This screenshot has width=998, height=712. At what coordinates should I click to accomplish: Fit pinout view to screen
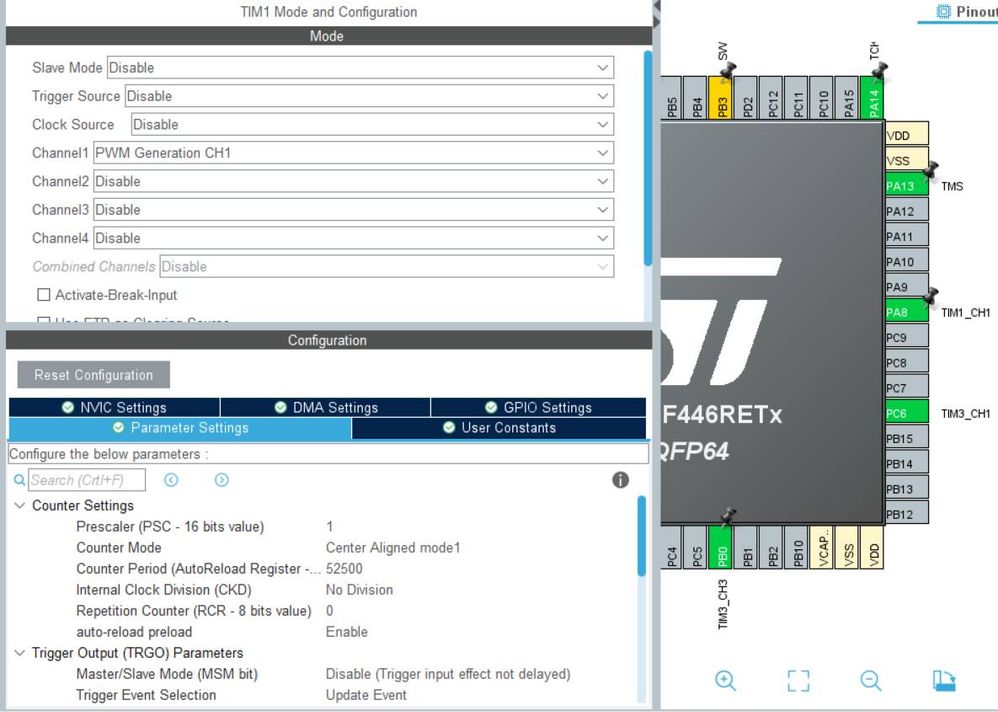pos(798,680)
